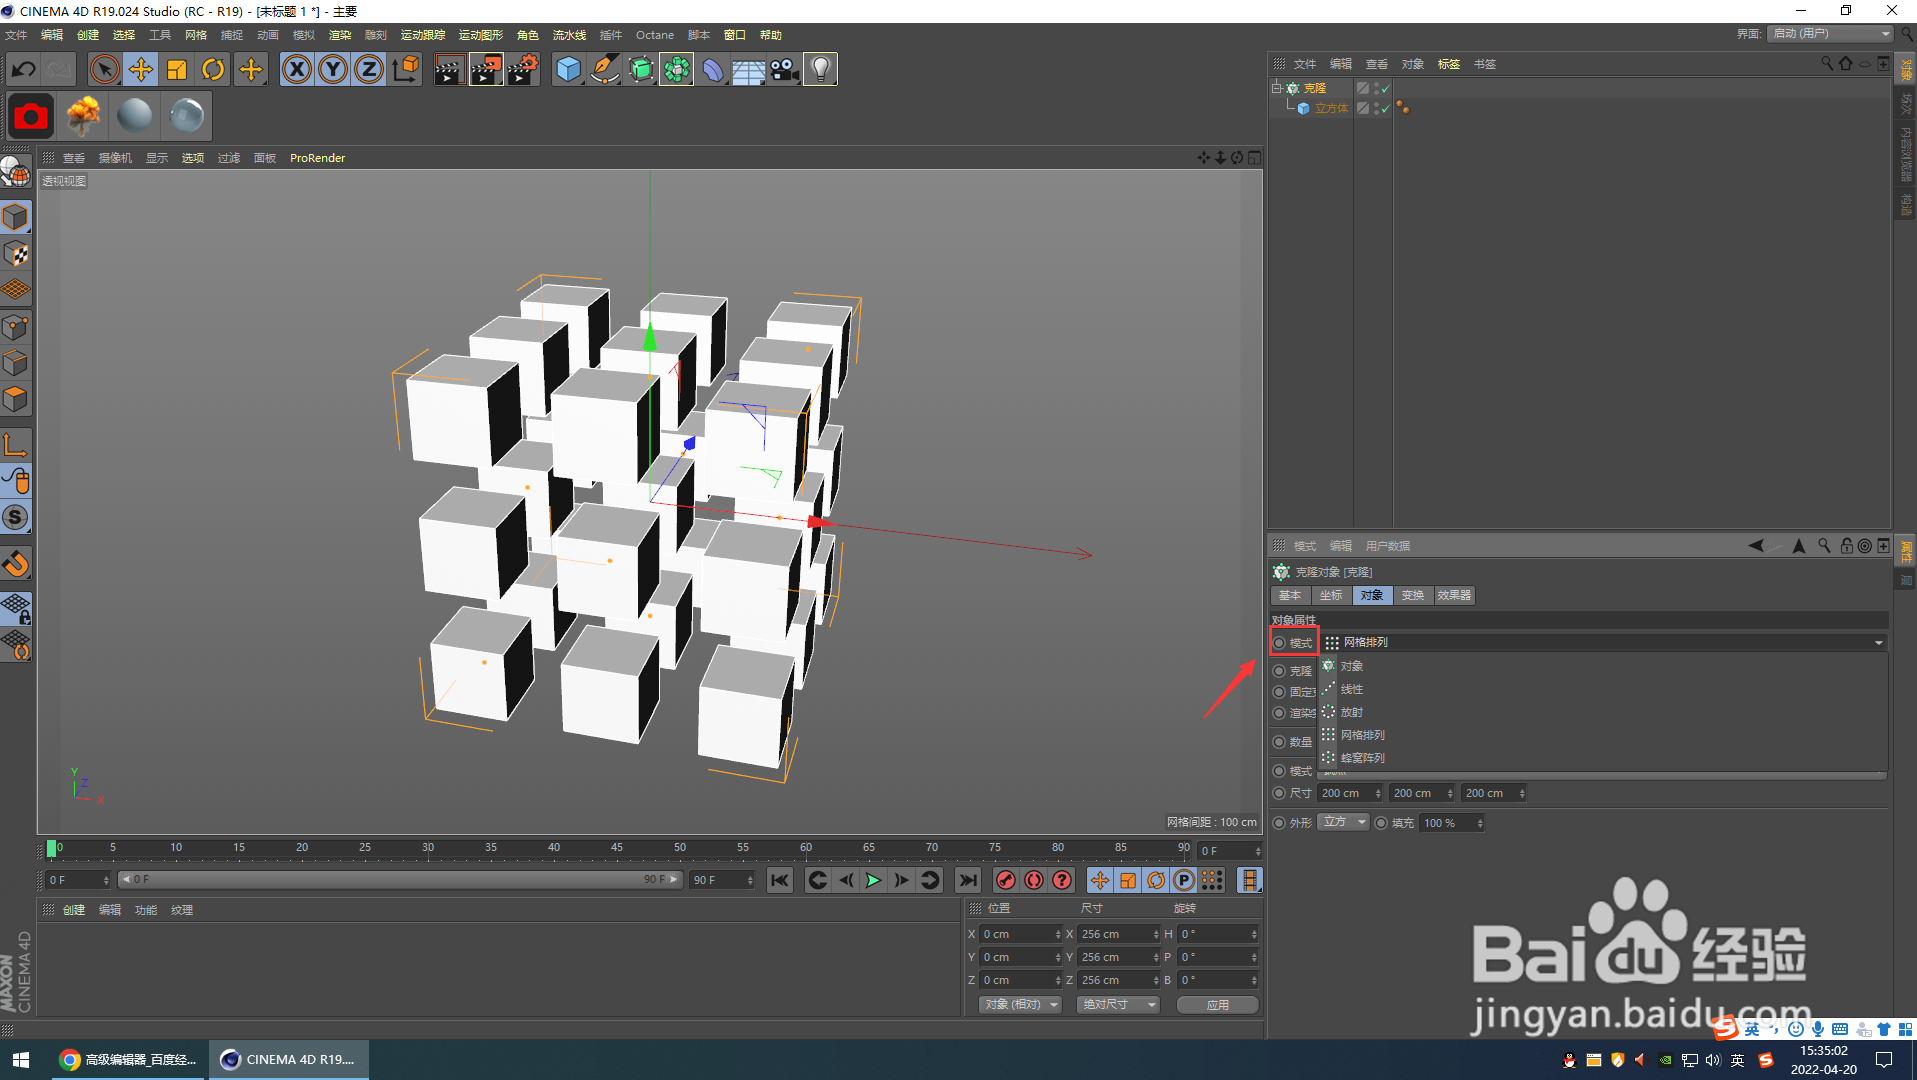1917x1080 pixels.
Task: Toggle the green checkmark of 克隆 object
Action: click(1386, 89)
